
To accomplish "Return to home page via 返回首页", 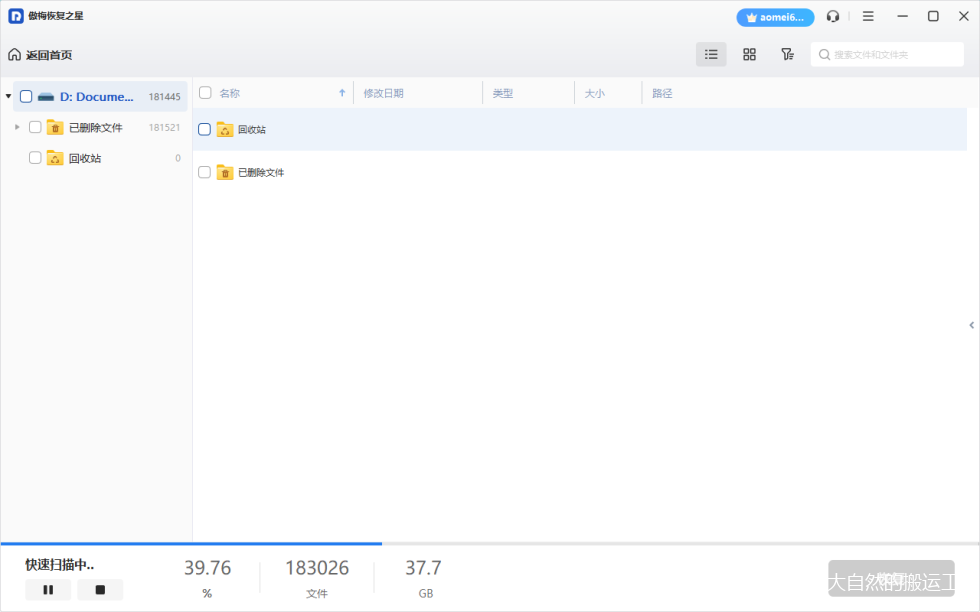I will 40,55.
